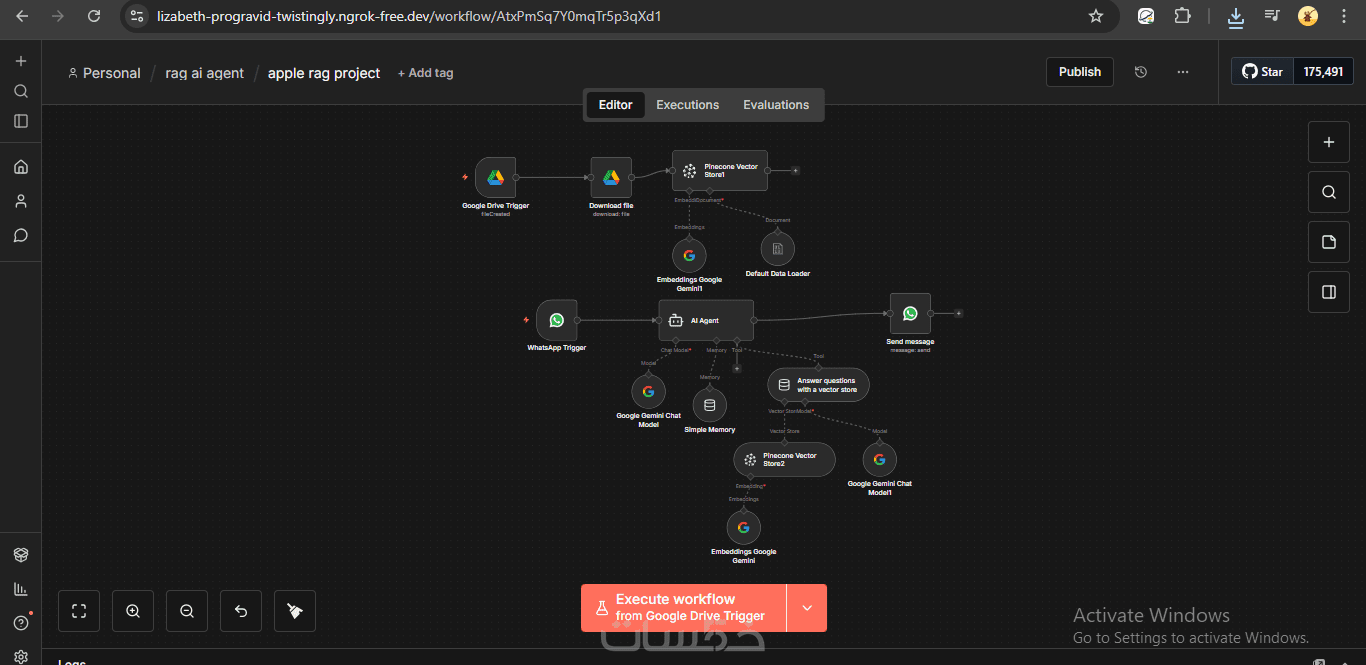Add a sticky note to canvas
The width and height of the screenshot is (1366, 665).
pyautogui.click(x=1329, y=242)
